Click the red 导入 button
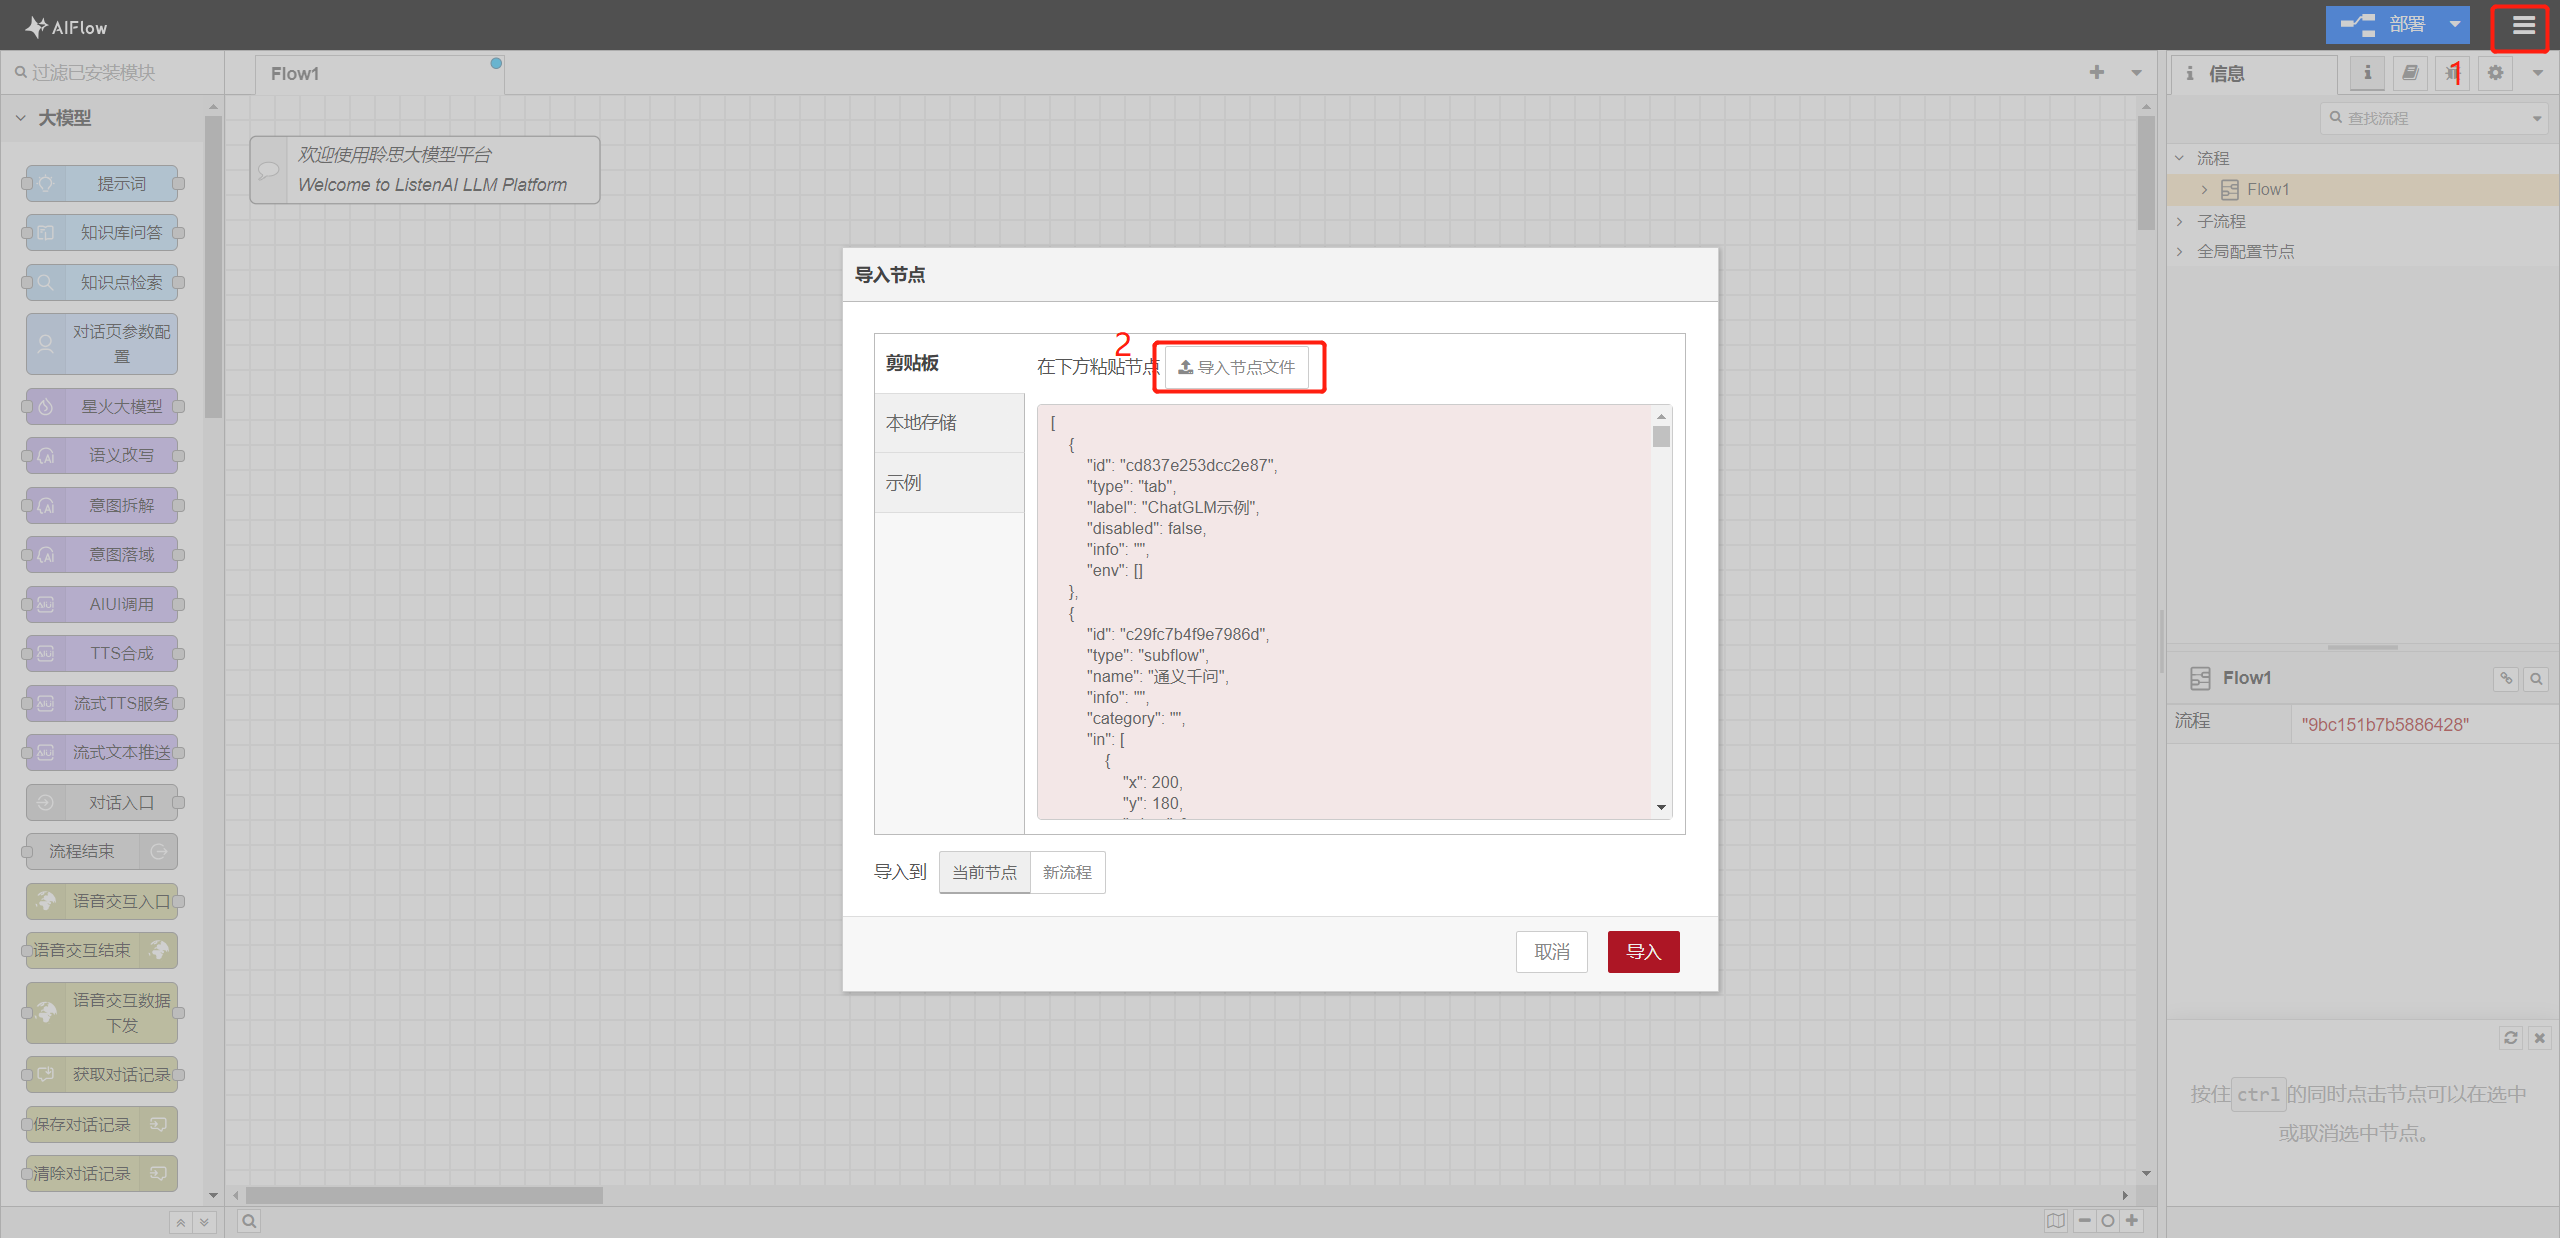The height and width of the screenshot is (1238, 2560). pos(1643,952)
